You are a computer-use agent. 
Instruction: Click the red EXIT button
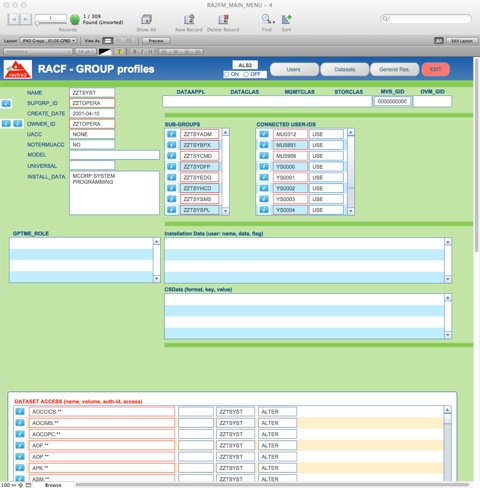[x=435, y=69]
